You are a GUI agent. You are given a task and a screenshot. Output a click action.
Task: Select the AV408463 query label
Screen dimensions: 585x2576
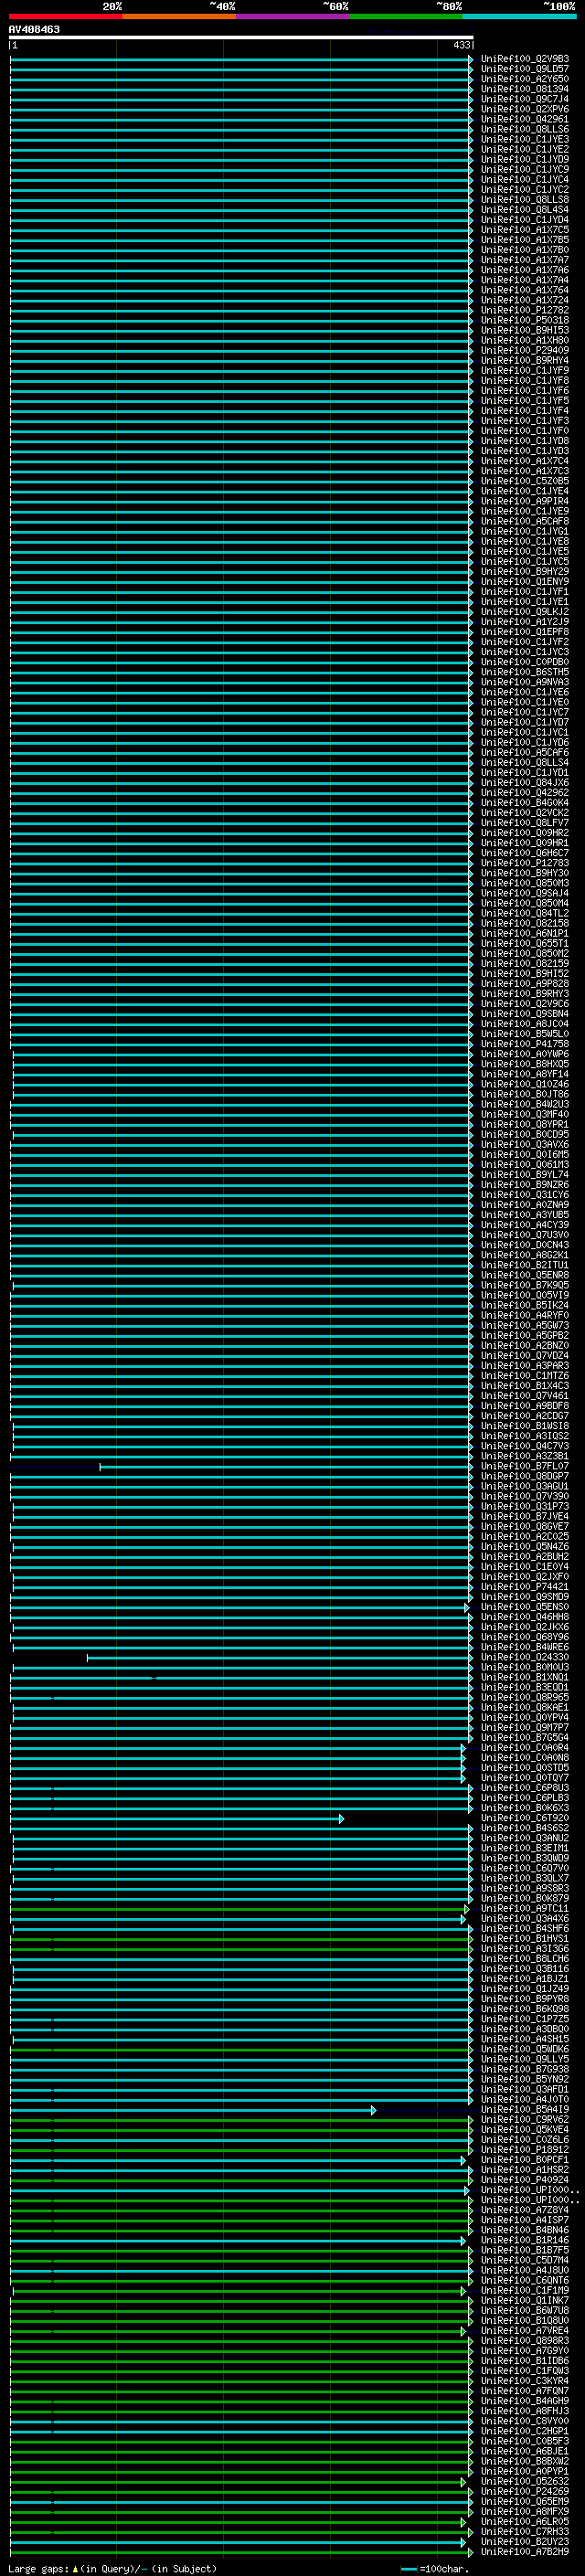[x=34, y=30]
